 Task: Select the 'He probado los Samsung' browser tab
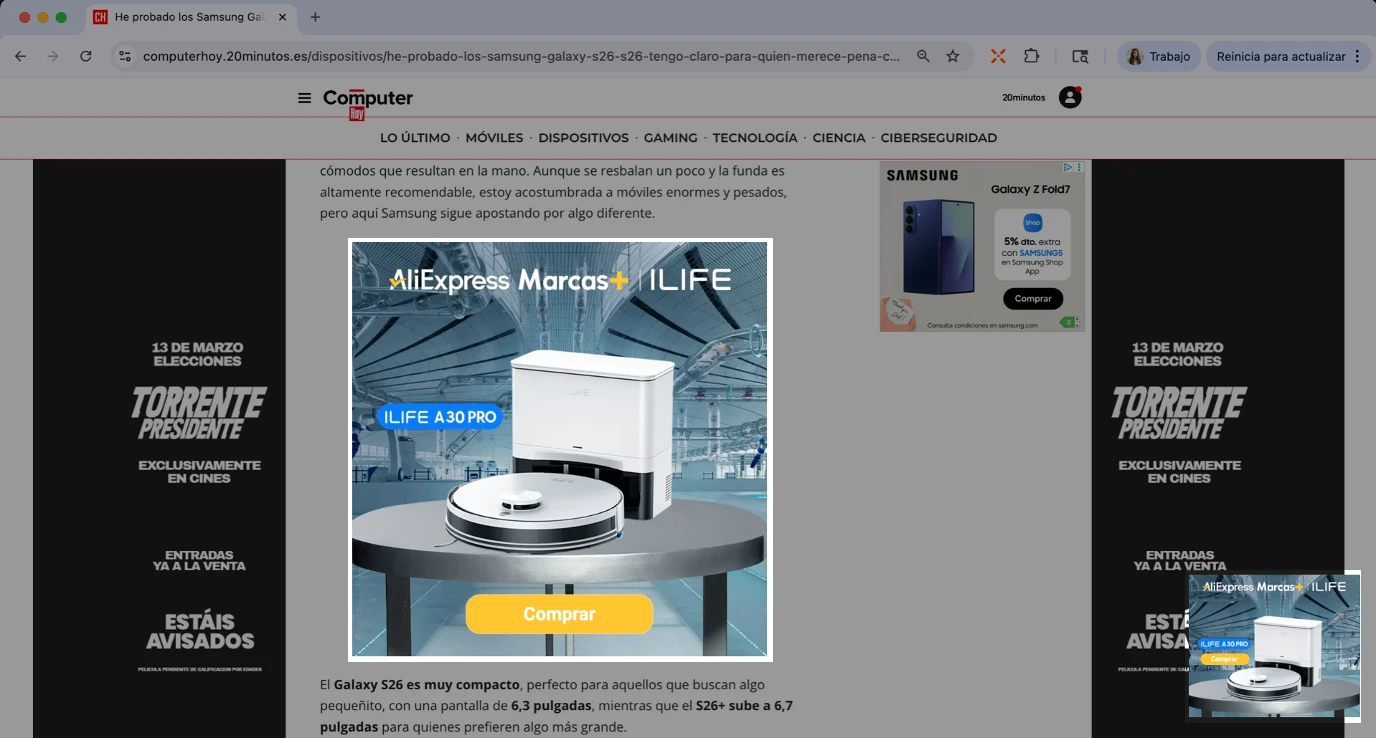(x=190, y=17)
